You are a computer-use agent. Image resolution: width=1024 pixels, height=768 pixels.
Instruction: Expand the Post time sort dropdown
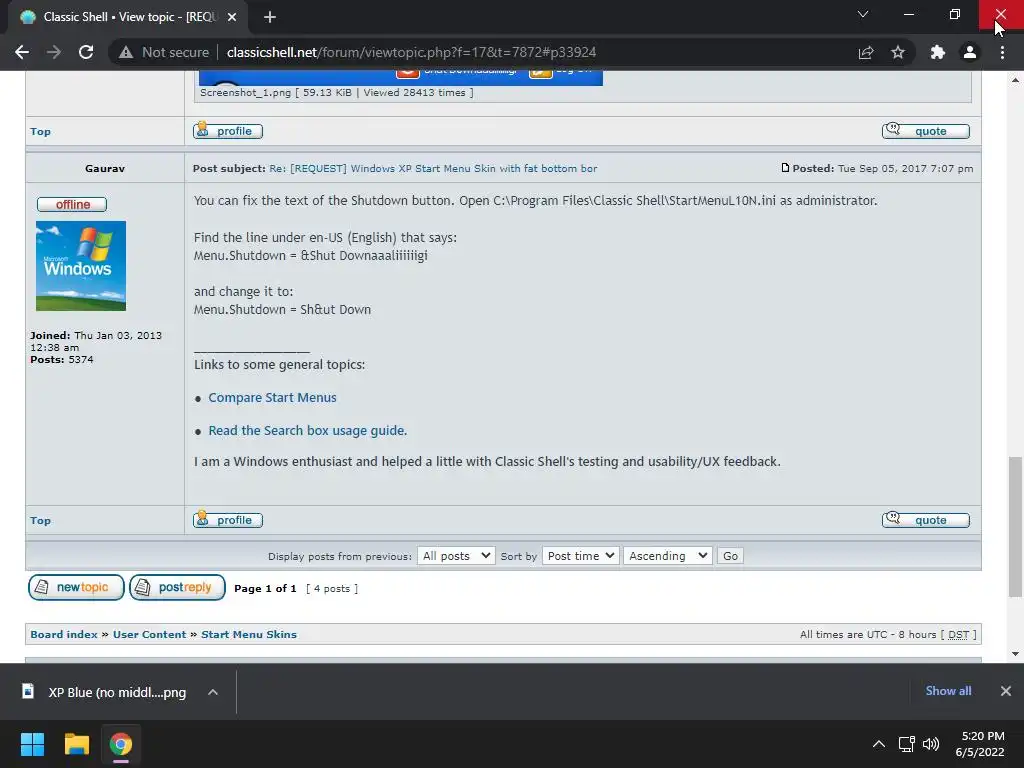pos(581,556)
